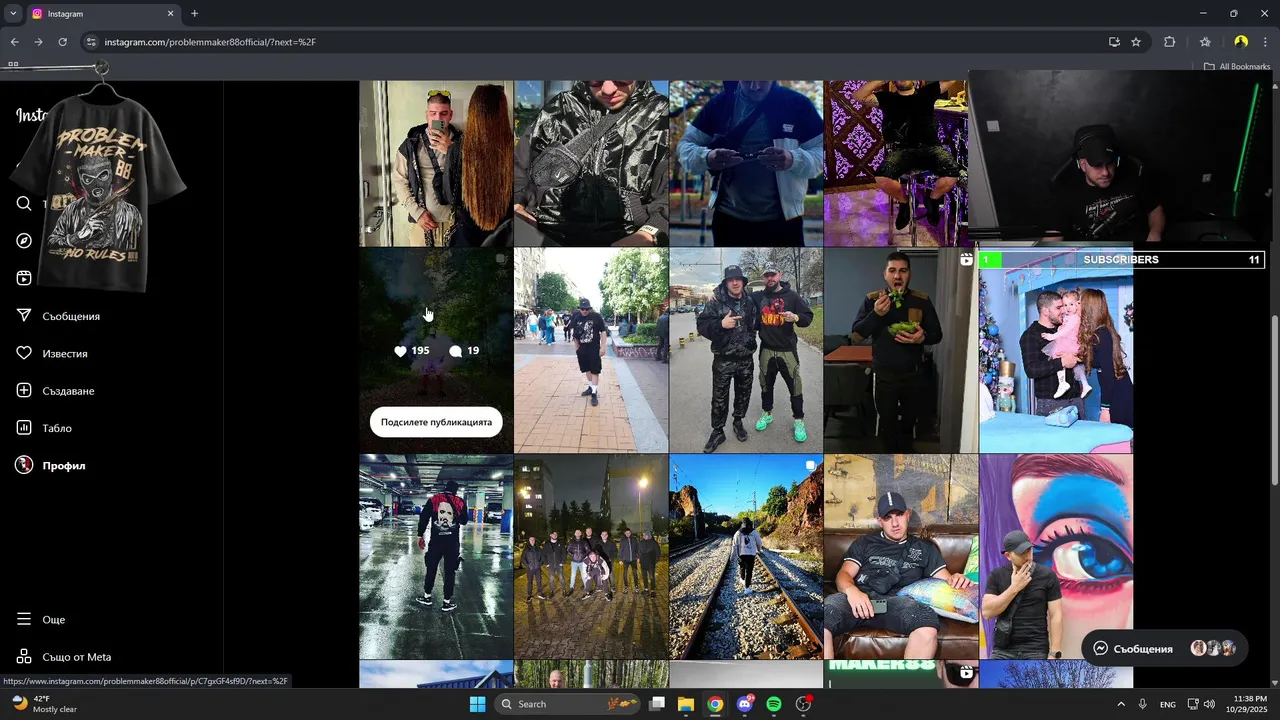1280x720 pixels.
Task: Close the Instagram tab
Action: tap(170, 14)
